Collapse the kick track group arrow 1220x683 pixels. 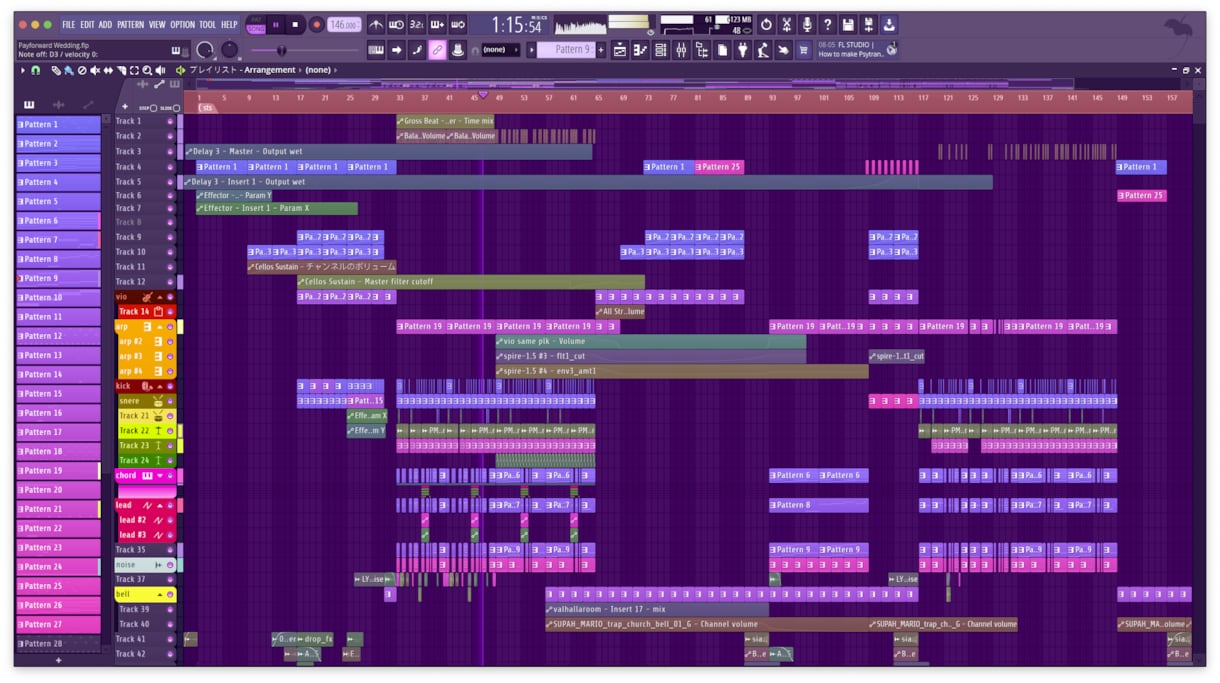click(x=160, y=386)
